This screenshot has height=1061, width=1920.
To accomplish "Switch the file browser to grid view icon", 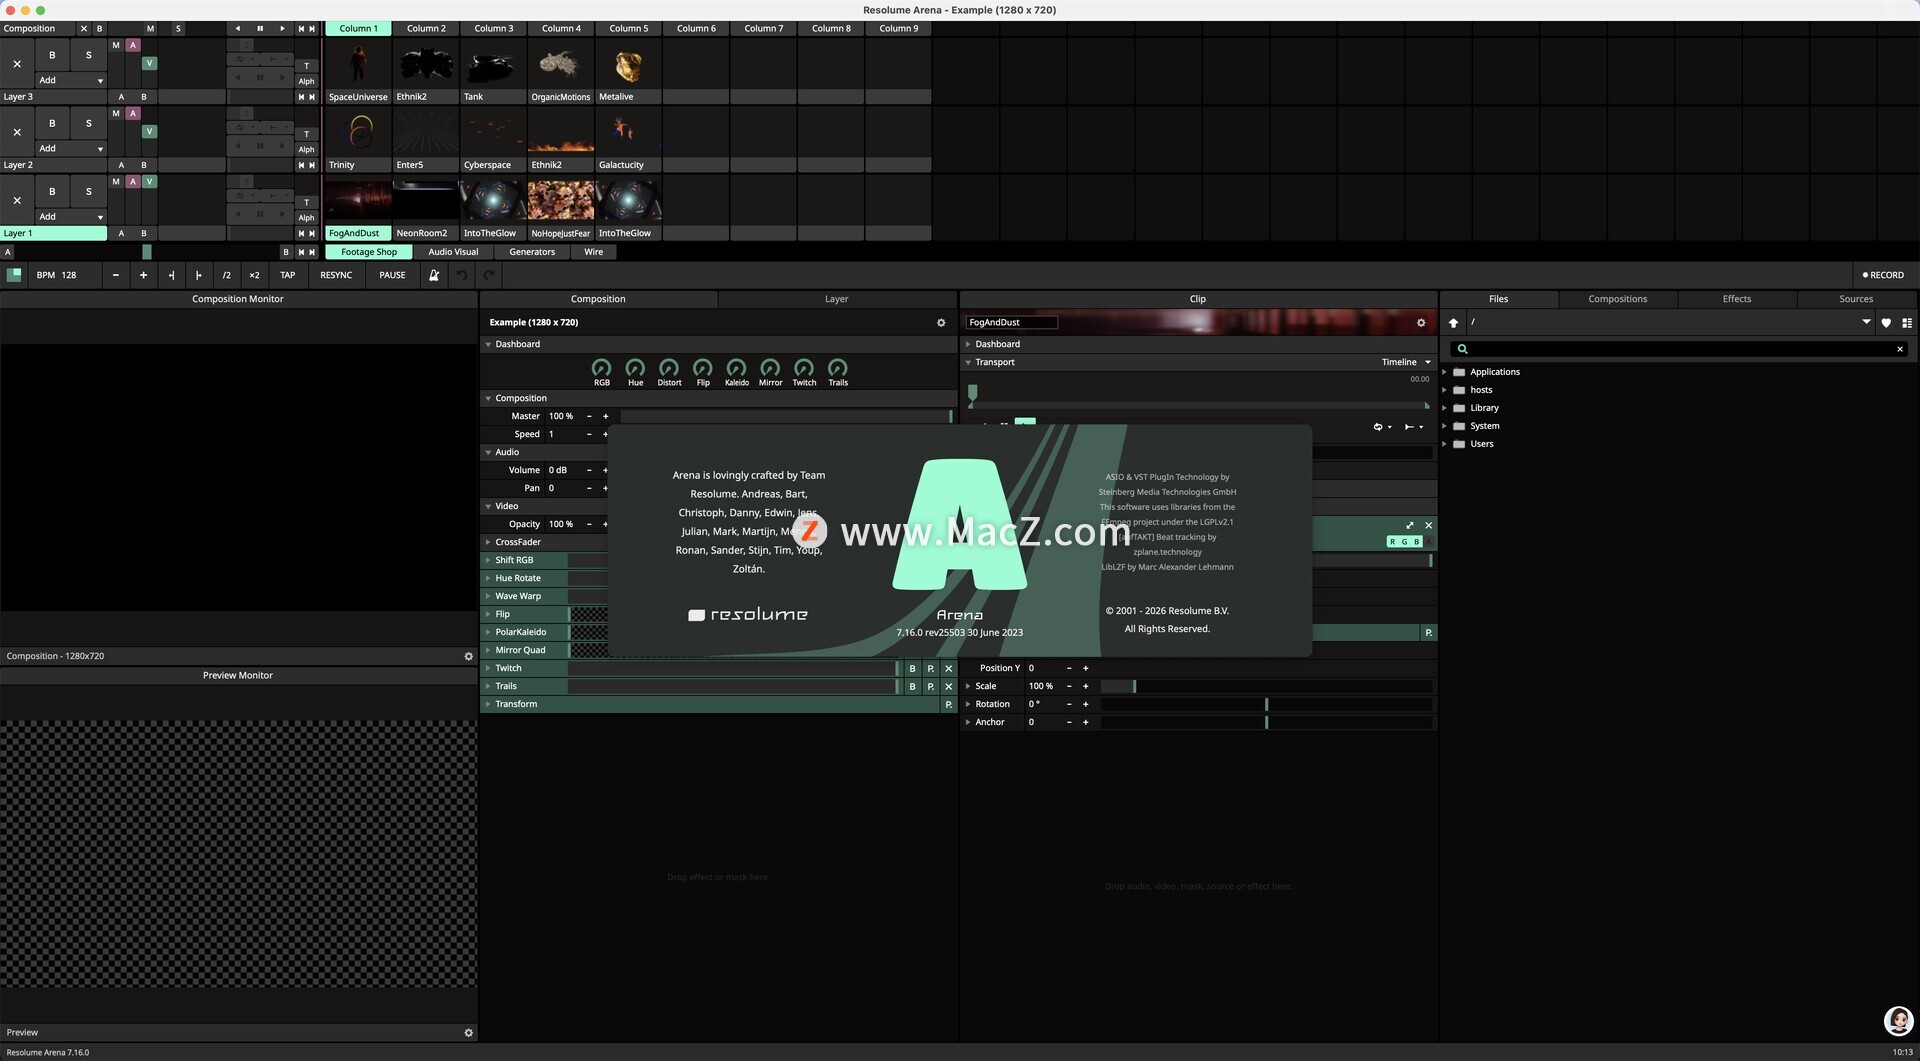I will point(1907,323).
